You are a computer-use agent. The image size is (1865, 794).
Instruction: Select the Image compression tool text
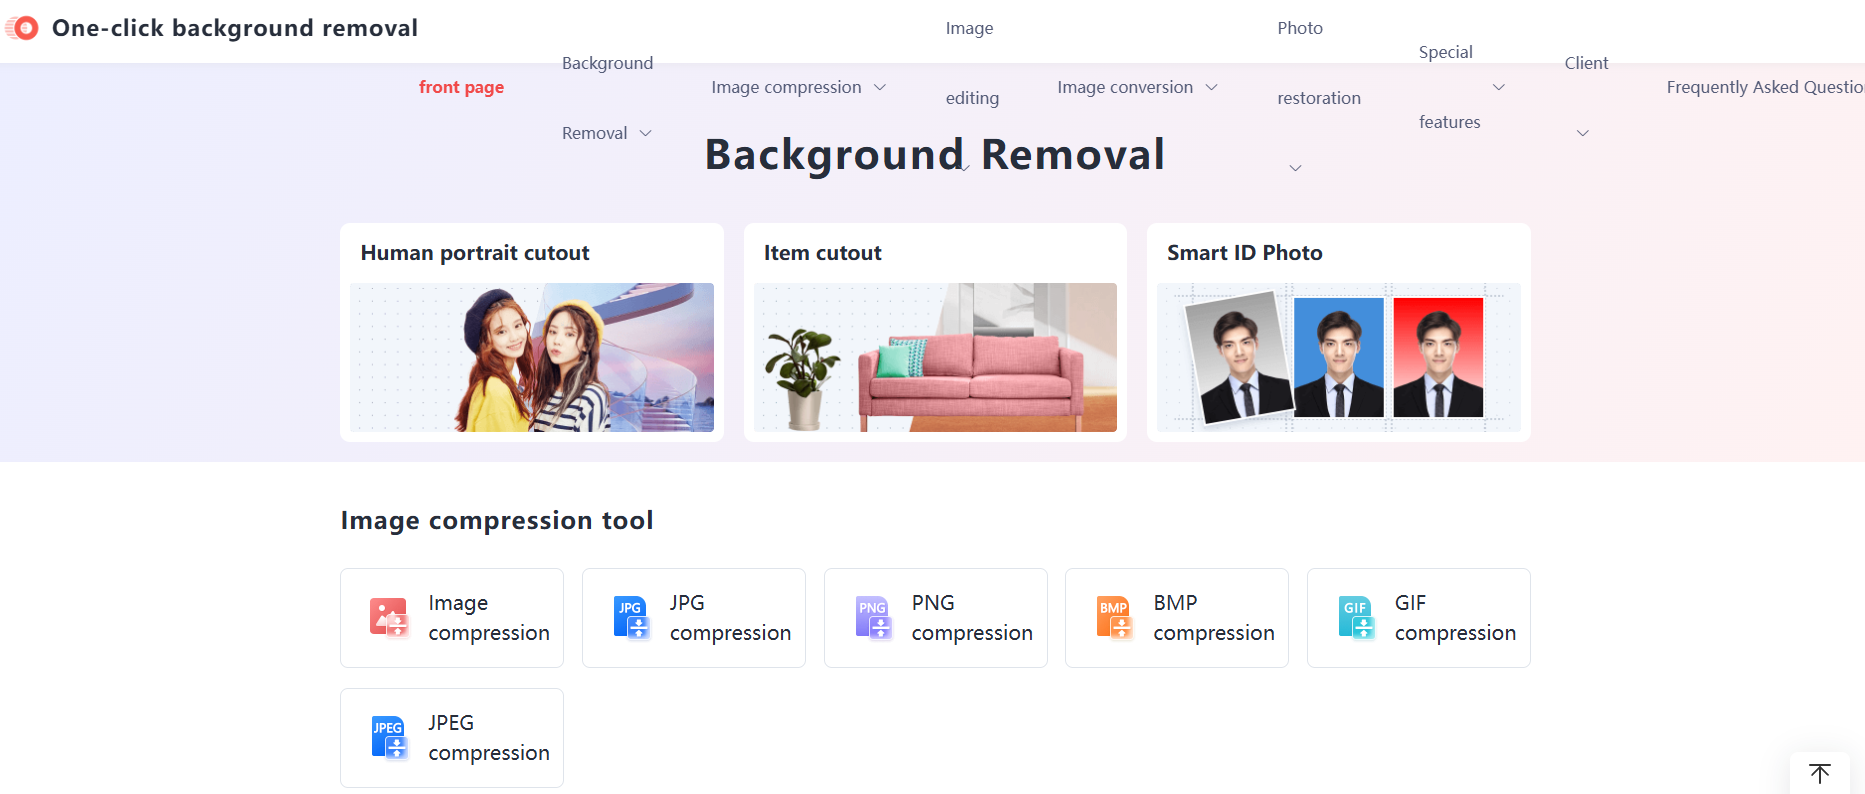click(489, 618)
